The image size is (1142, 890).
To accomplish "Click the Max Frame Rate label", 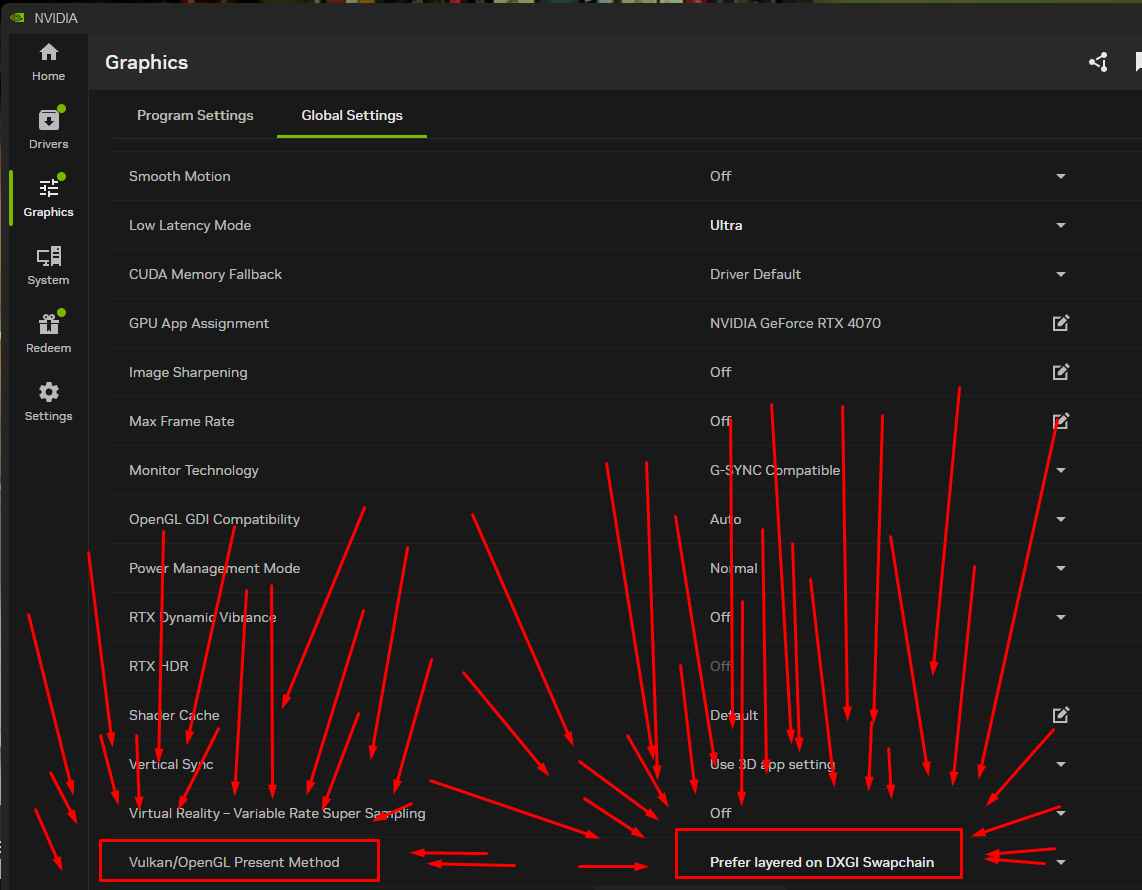I will (x=181, y=421).
